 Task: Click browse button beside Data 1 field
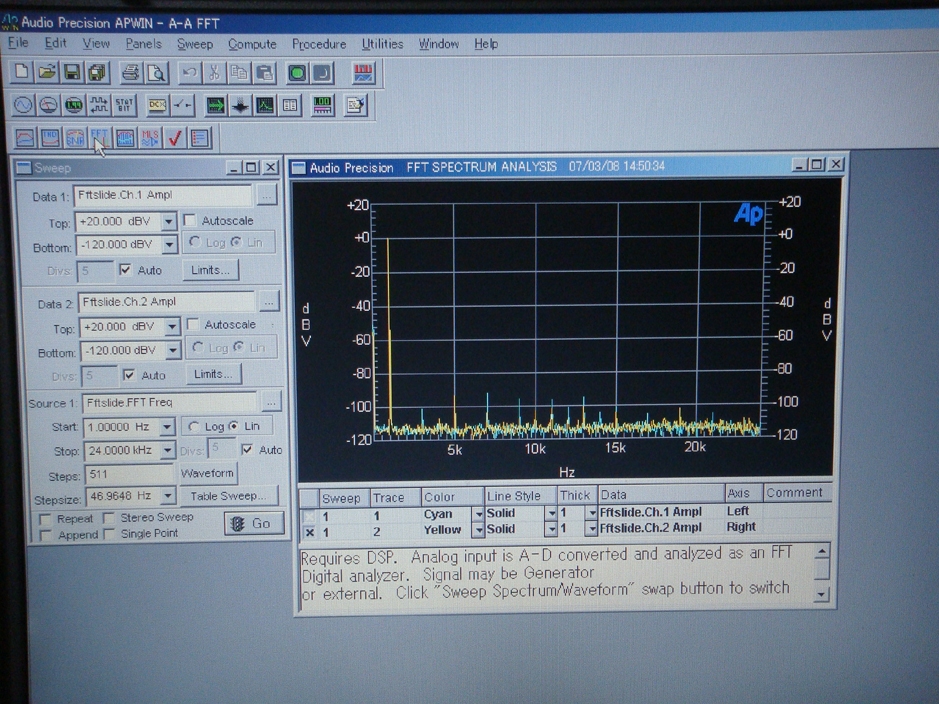(266, 195)
